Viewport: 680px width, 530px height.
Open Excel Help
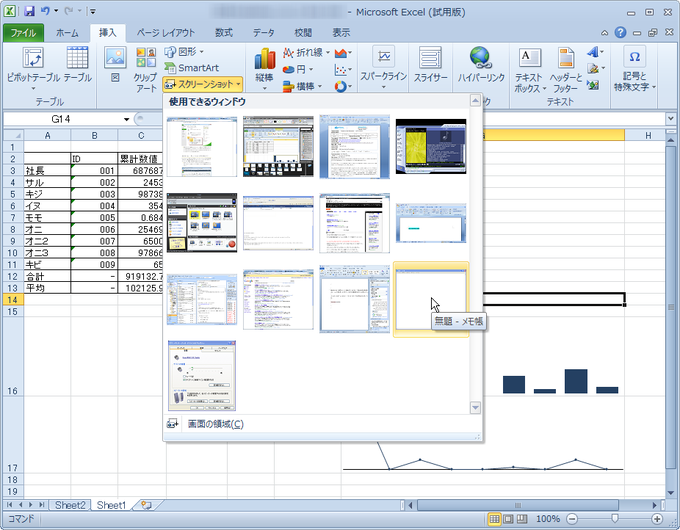click(621, 32)
